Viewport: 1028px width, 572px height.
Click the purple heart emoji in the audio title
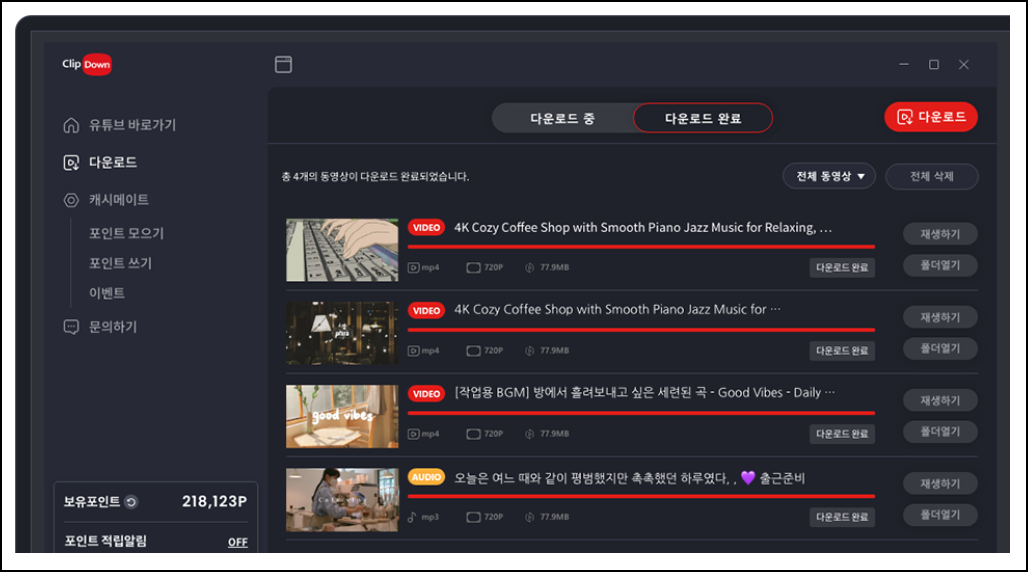click(x=748, y=478)
